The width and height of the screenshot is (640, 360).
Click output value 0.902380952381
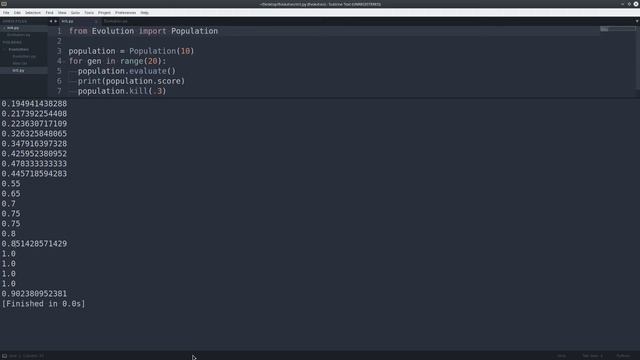click(x=34, y=294)
